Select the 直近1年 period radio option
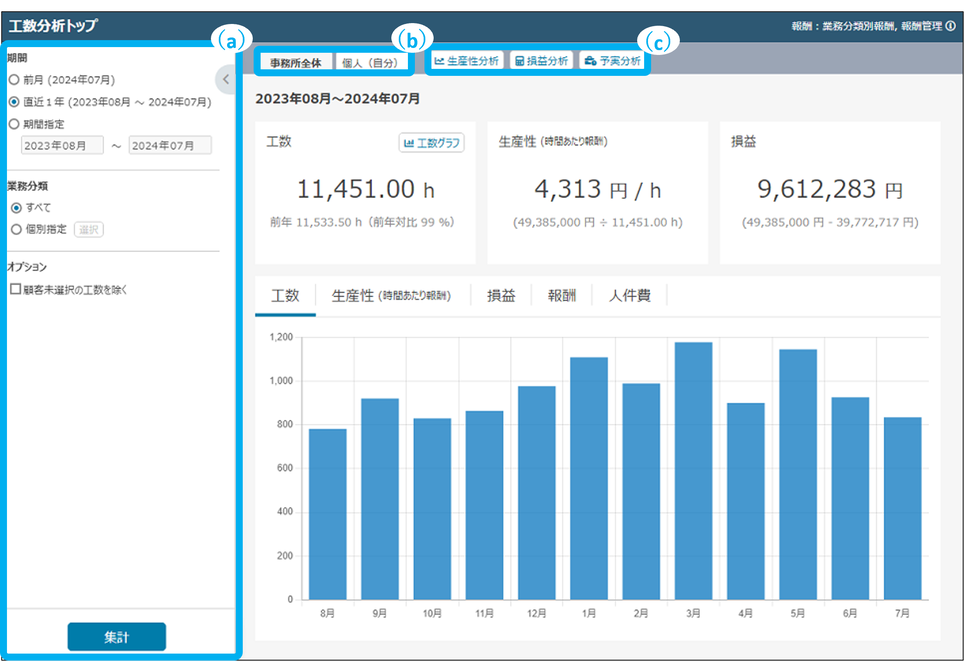This screenshot has width=964, height=661. pos(14,101)
